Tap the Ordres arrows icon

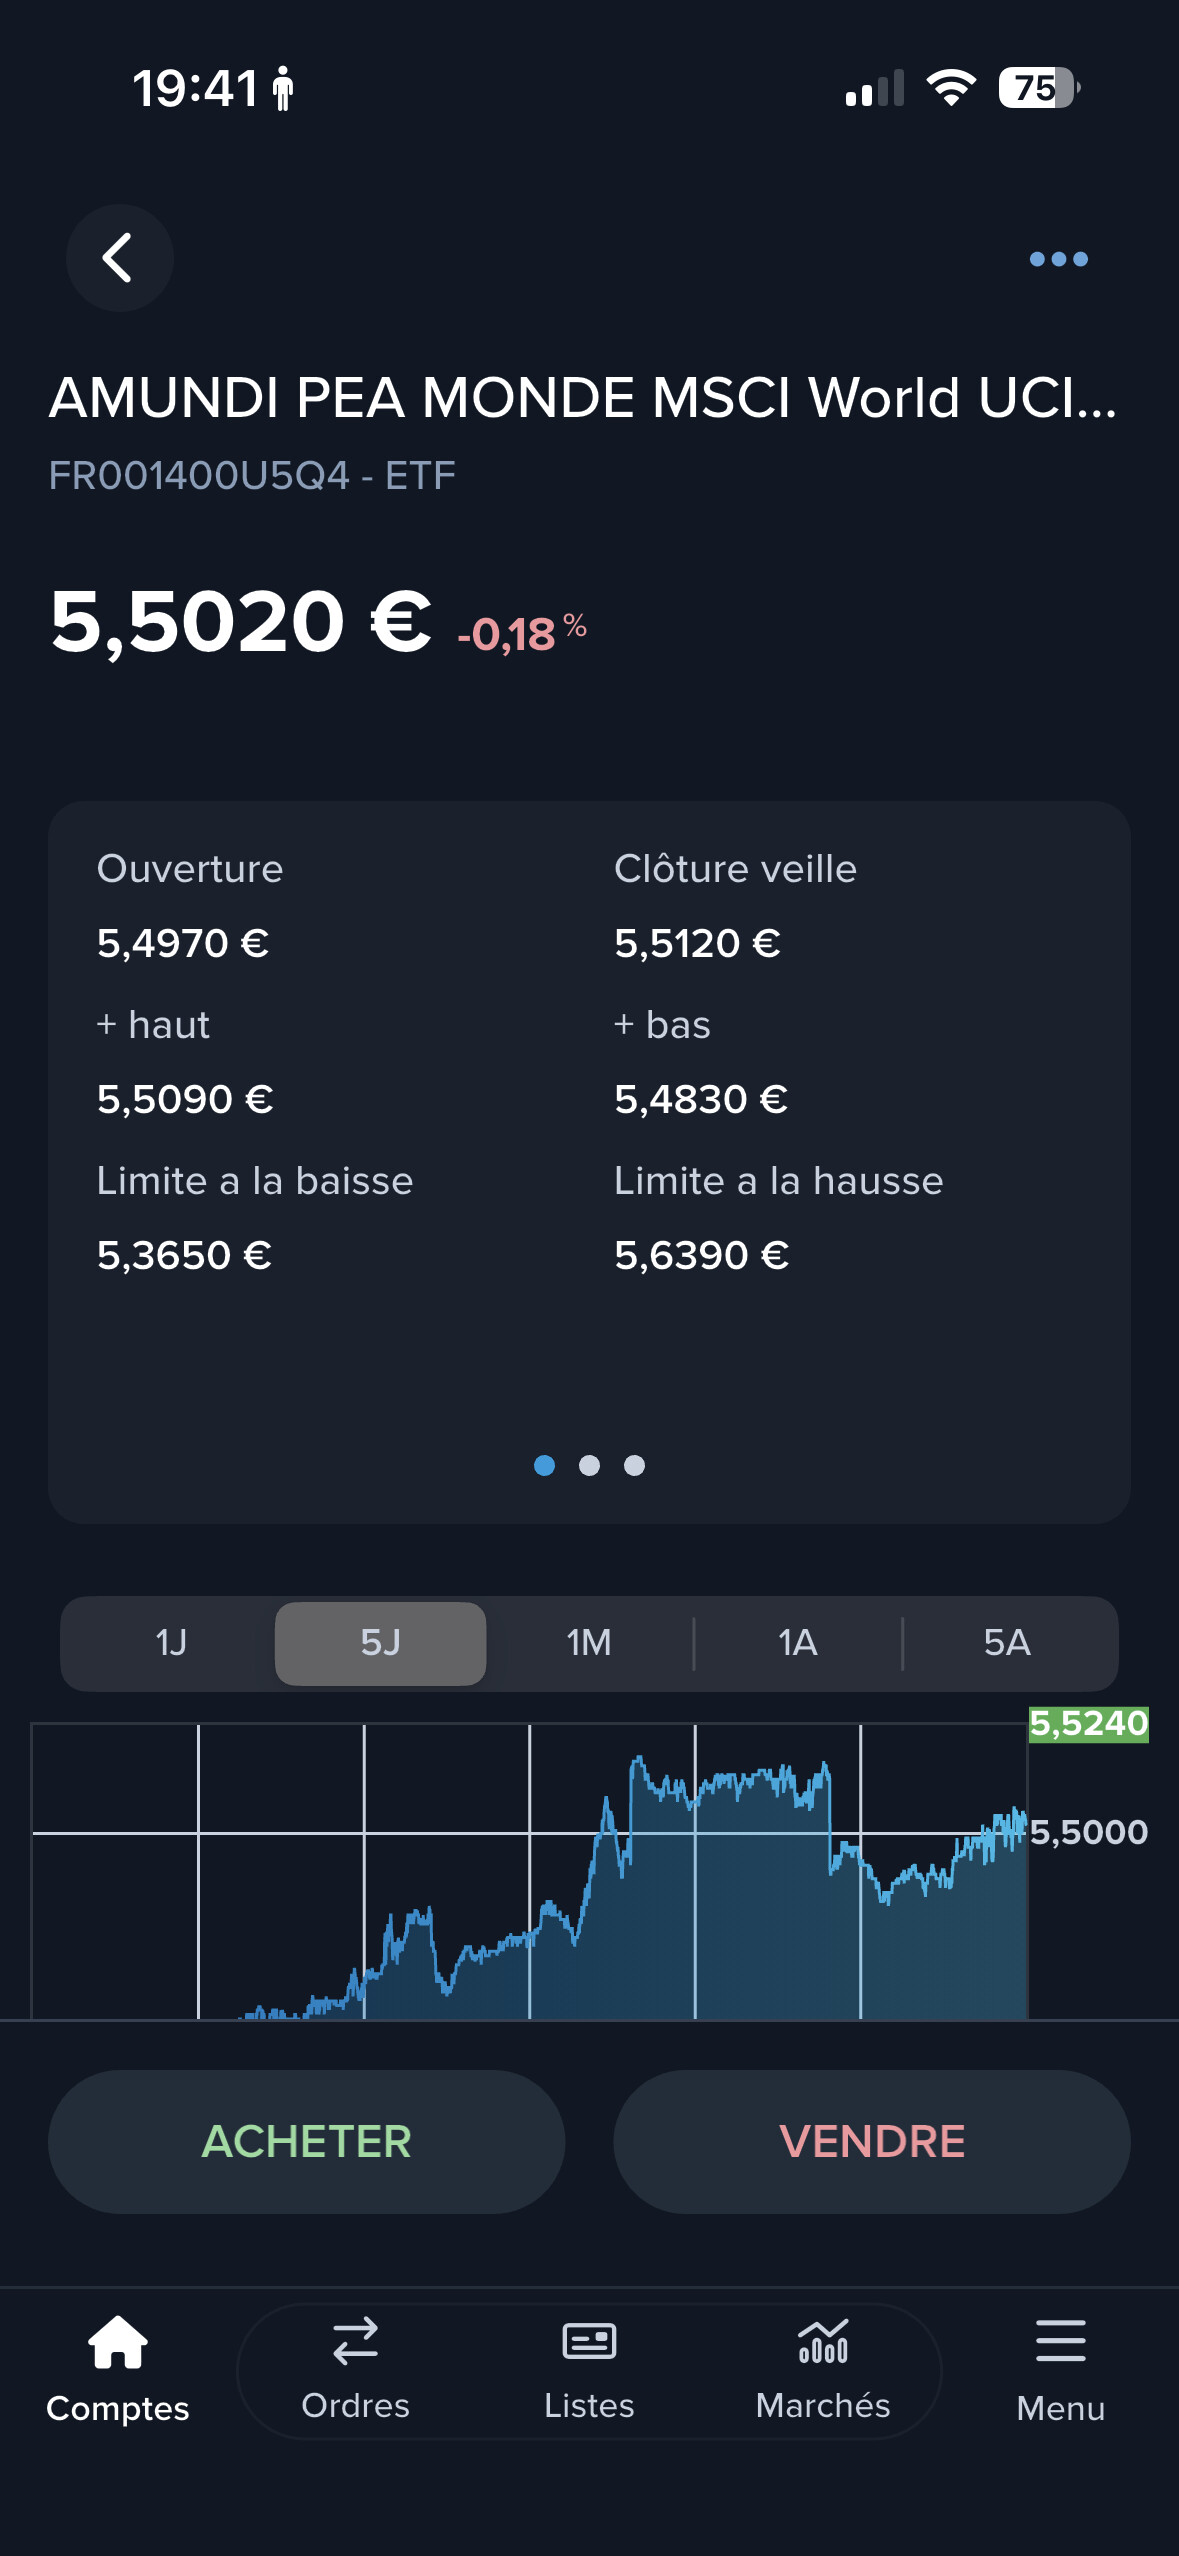pyautogui.click(x=355, y=2342)
